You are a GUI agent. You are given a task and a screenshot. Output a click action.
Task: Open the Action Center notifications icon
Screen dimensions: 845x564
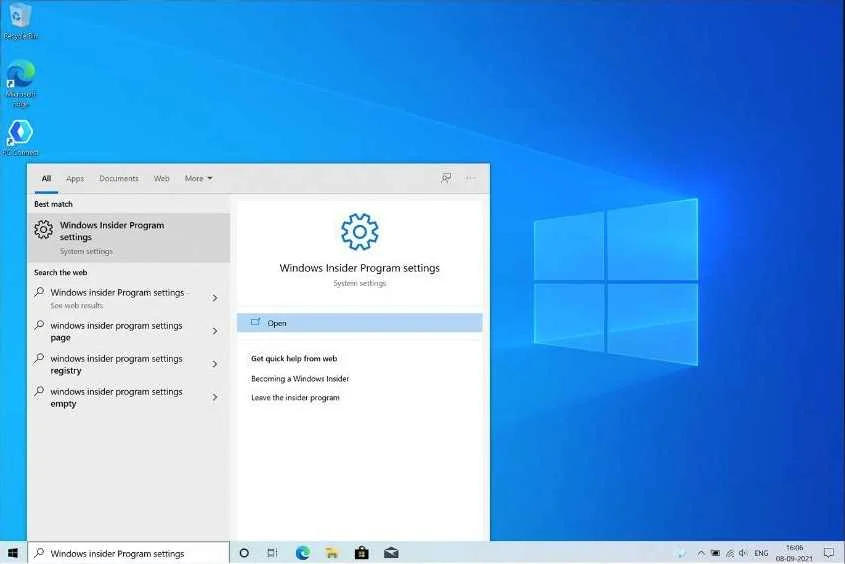coord(829,553)
